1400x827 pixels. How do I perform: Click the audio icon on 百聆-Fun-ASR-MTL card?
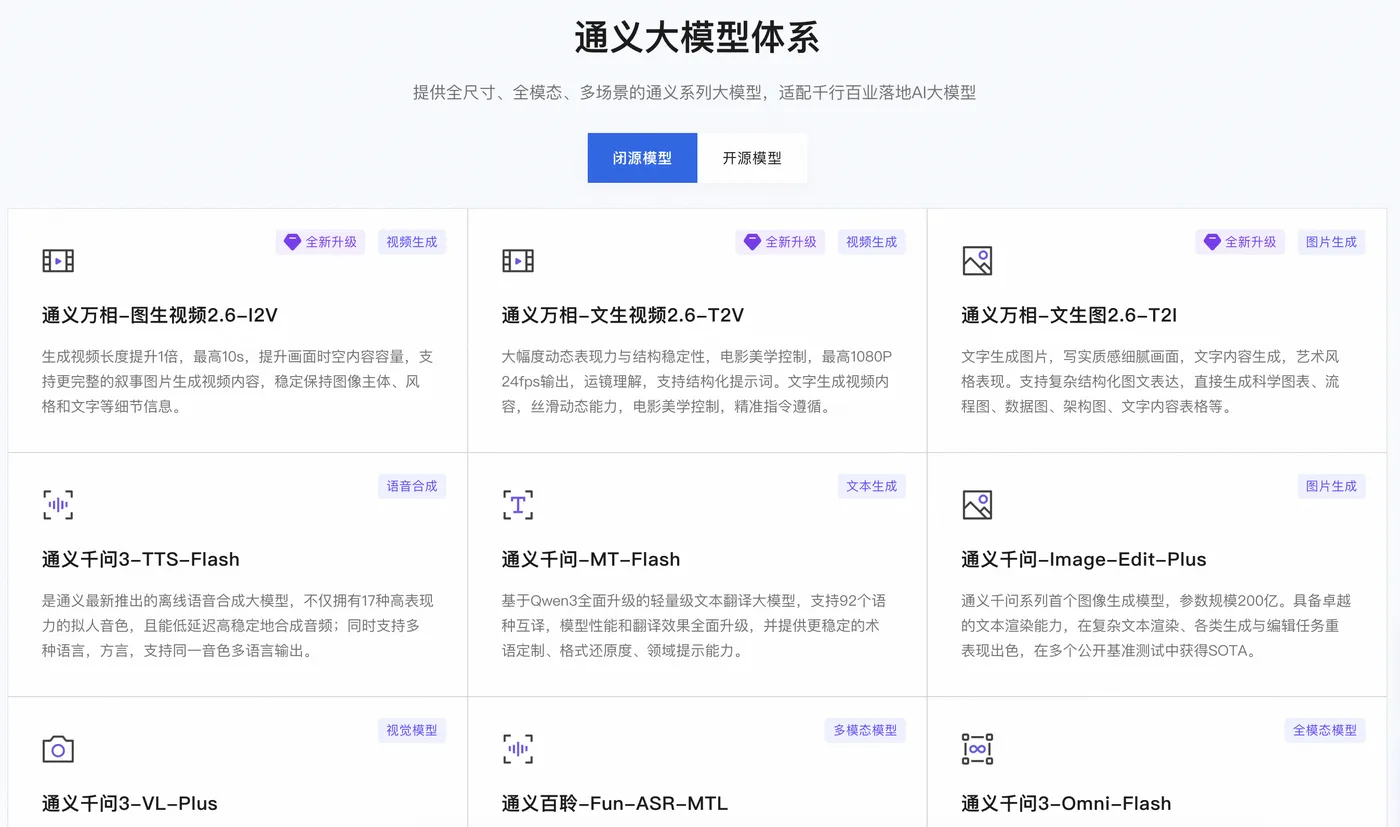coord(517,748)
